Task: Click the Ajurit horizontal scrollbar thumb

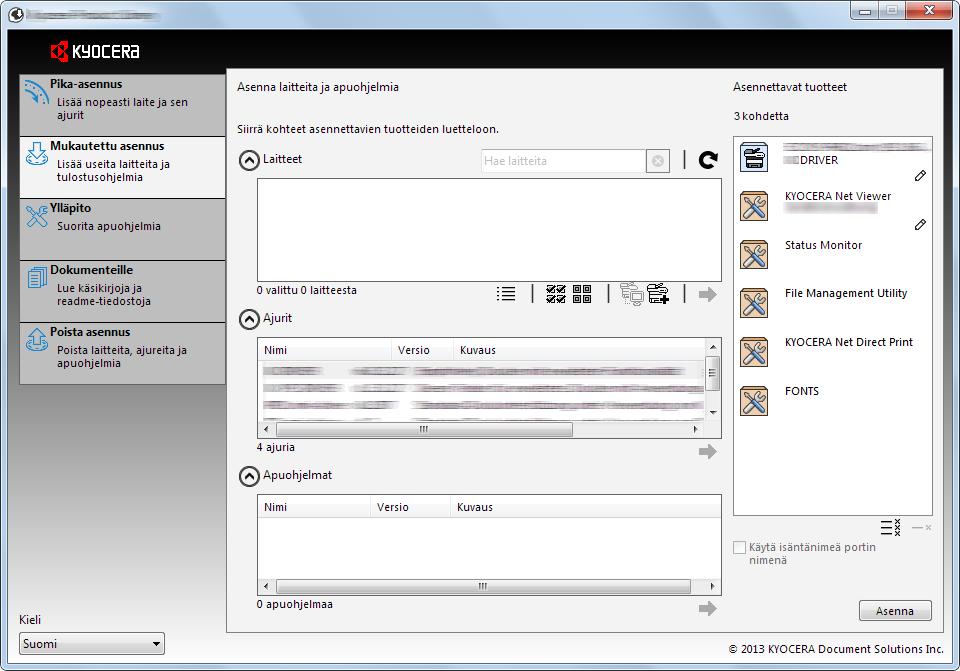Action: click(424, 429)
